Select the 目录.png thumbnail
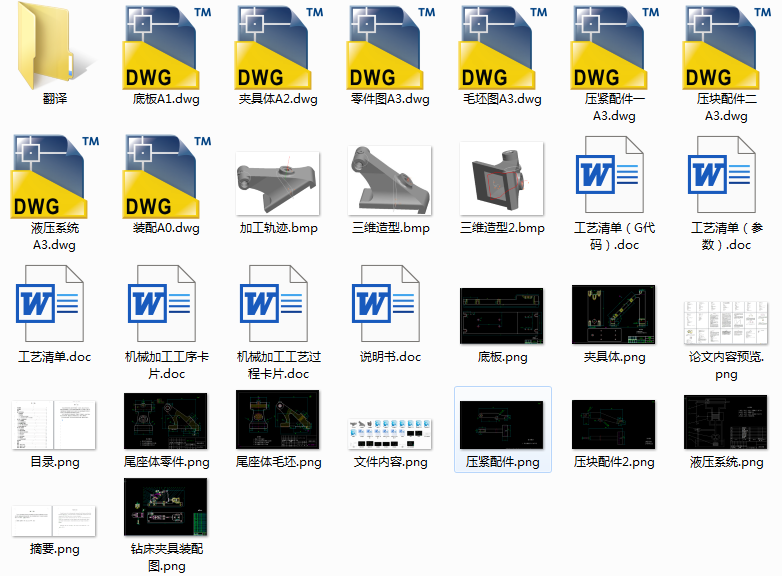Image resolution: width=782 pixels, height=576 pixels. coord(54,425)
